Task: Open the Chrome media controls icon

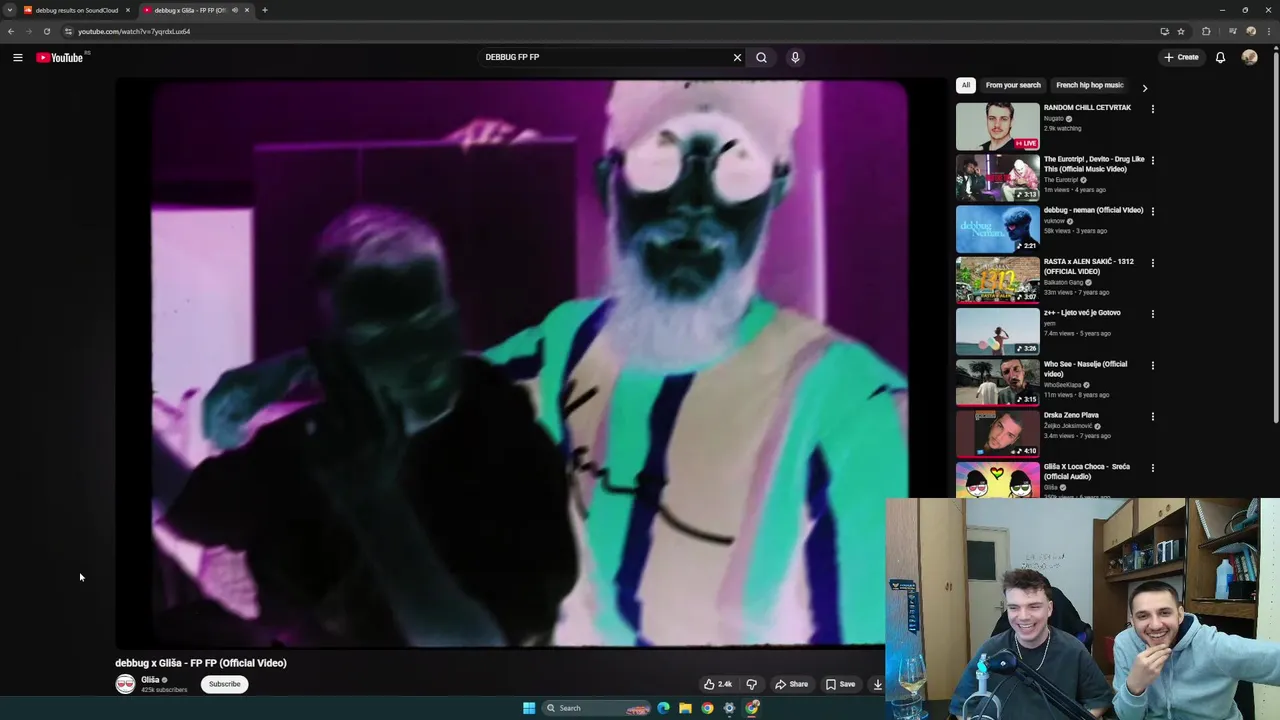Action: pyautogui.click(x=1233, y=31)
